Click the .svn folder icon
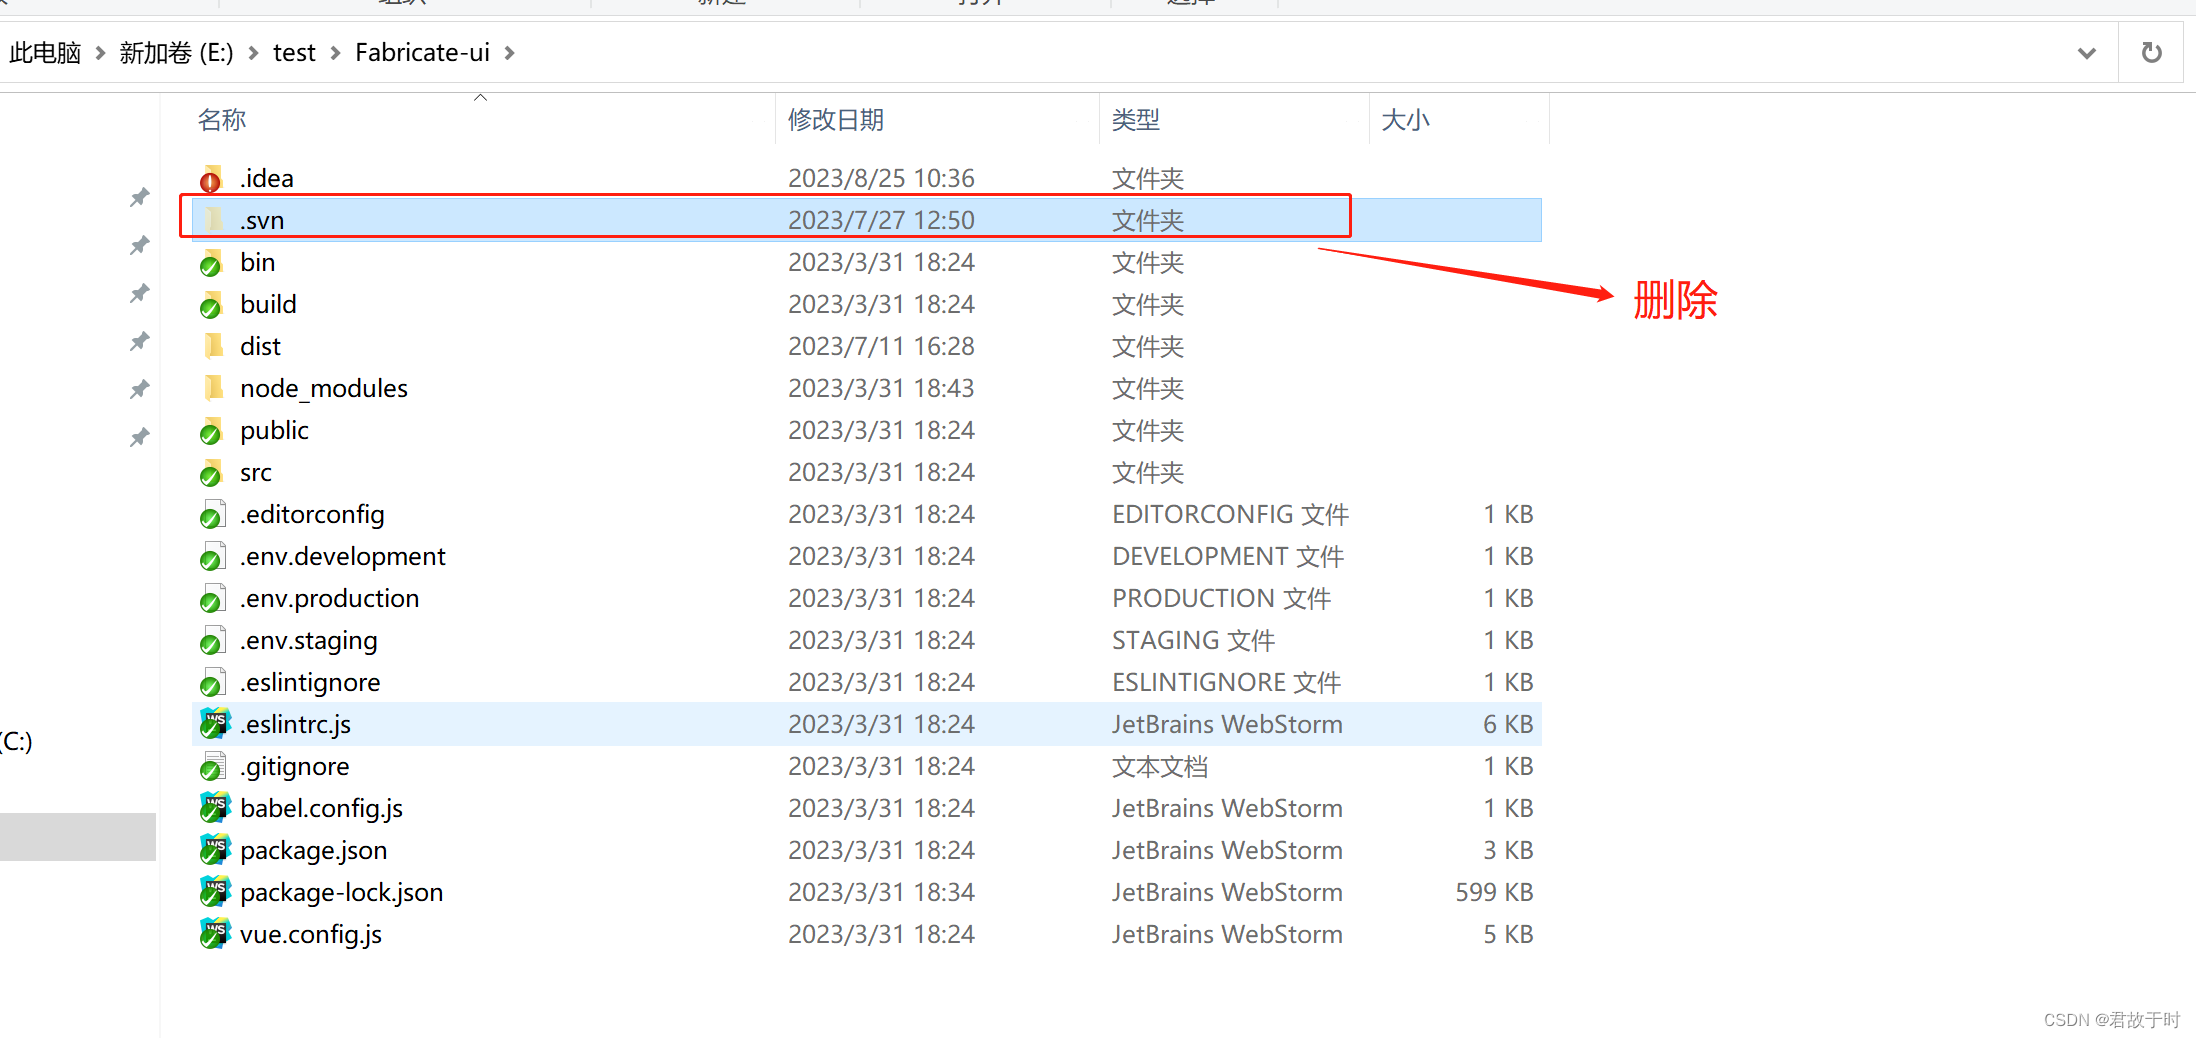Viewport: 2196px width, 1038px height. coord(212,220)
